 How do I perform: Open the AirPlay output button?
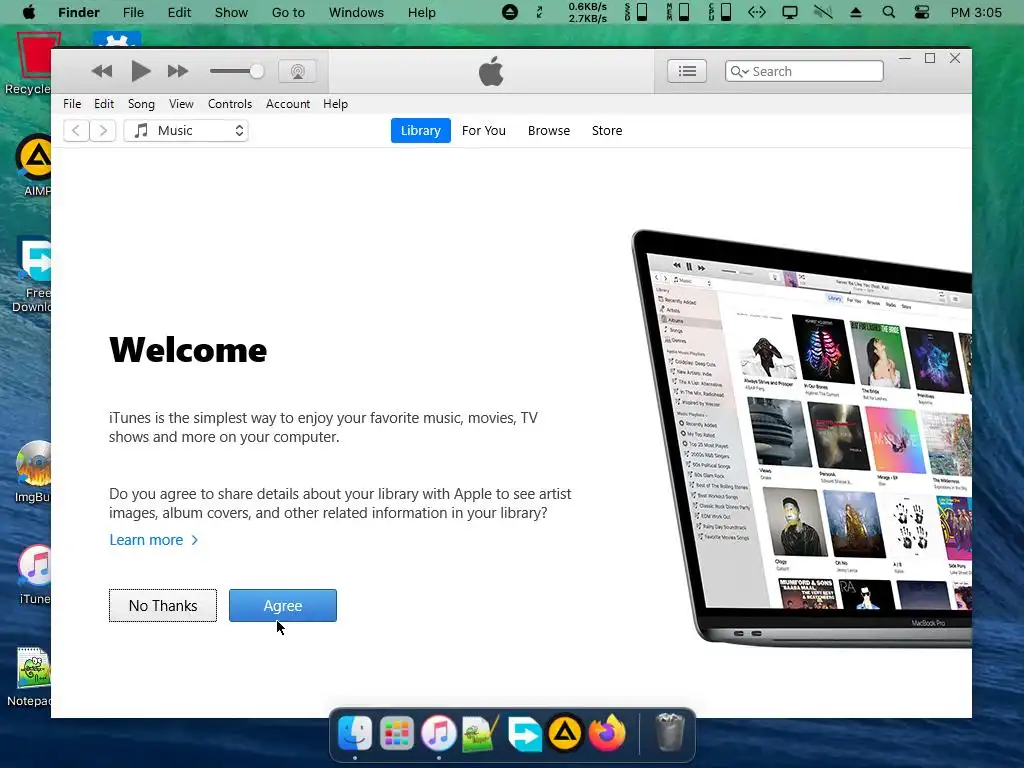[x=298, y=71]
